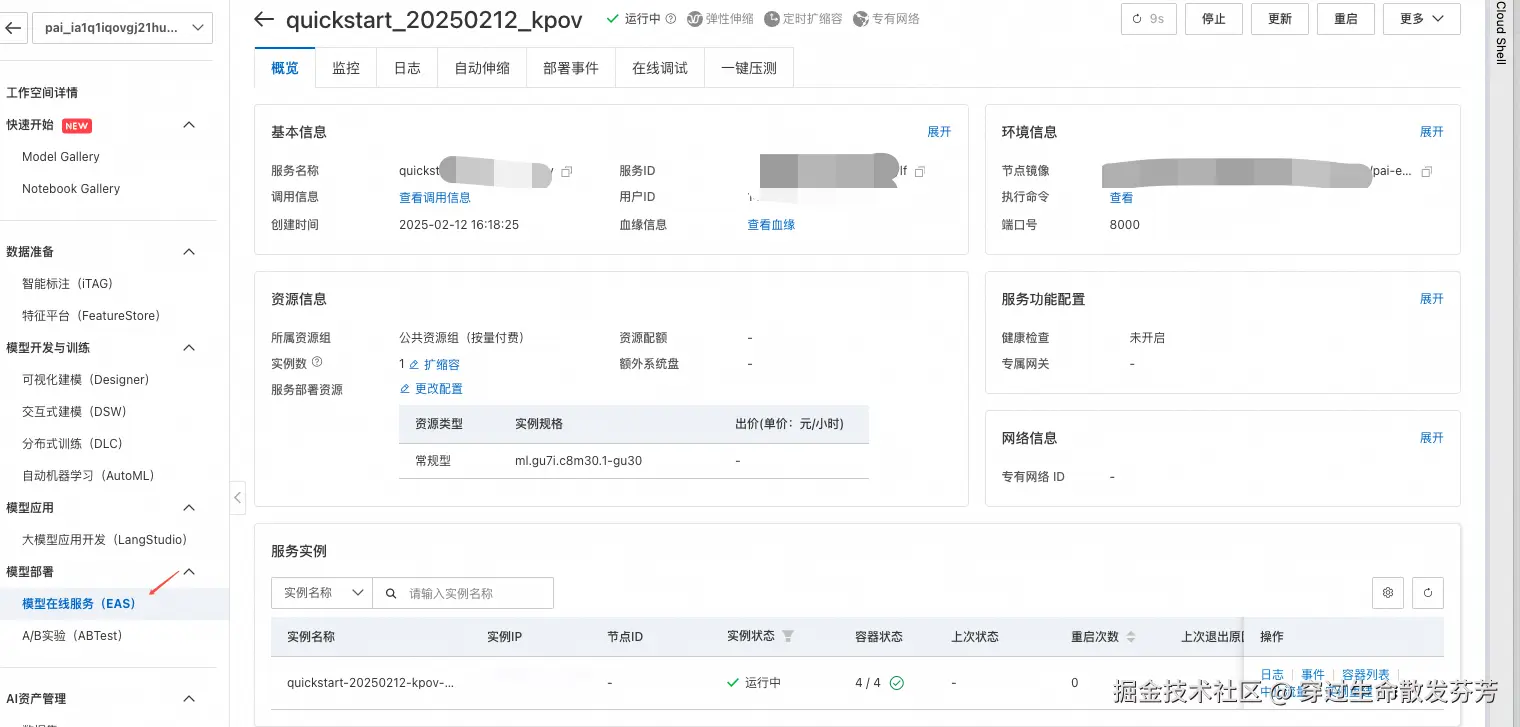Open filter for 实例状态 column
Screen dimensions: 1520x727
788,637
